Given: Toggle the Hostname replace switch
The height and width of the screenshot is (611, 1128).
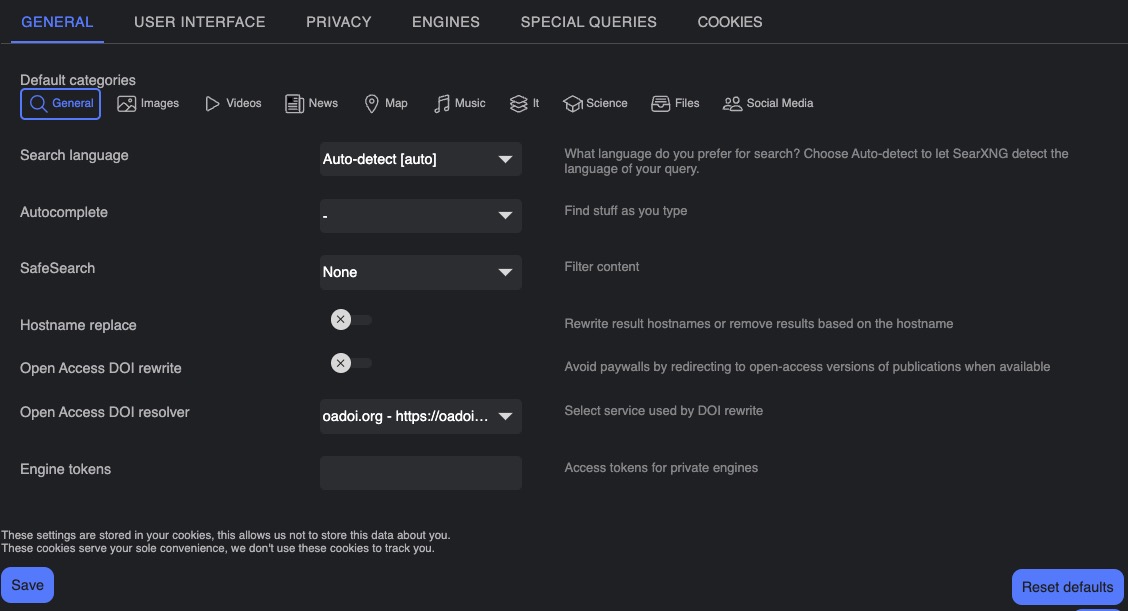Looking at the screenshot, I should 350,319.
